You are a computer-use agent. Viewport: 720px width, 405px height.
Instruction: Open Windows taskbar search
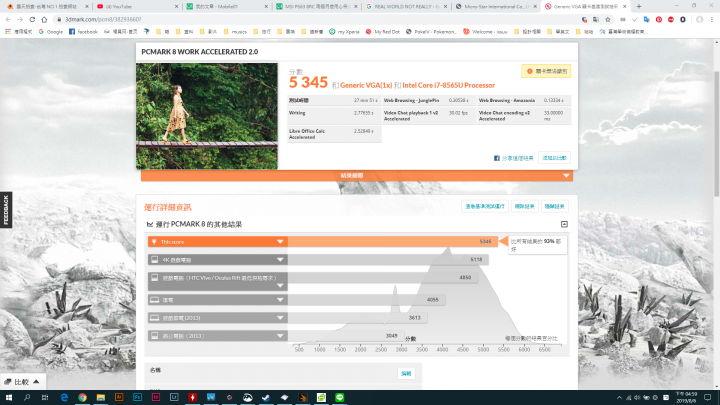pos(27,397)
